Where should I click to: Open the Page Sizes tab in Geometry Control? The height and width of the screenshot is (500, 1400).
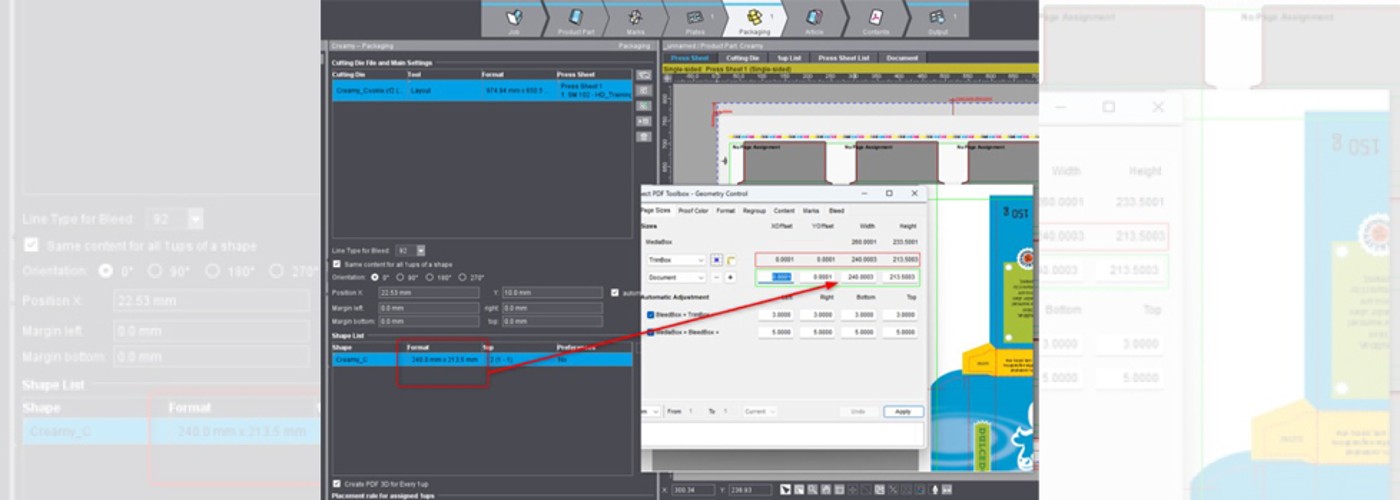point(656,211)
